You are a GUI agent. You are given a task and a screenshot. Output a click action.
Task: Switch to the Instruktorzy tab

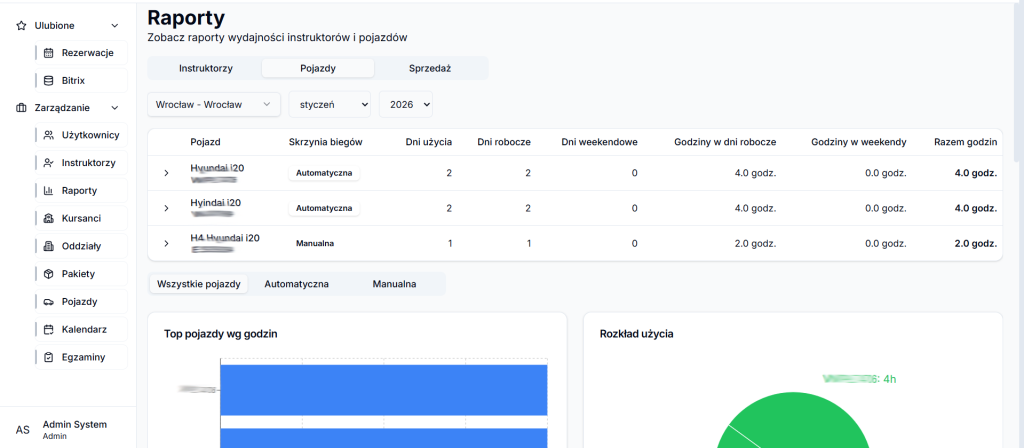point(205,68)
